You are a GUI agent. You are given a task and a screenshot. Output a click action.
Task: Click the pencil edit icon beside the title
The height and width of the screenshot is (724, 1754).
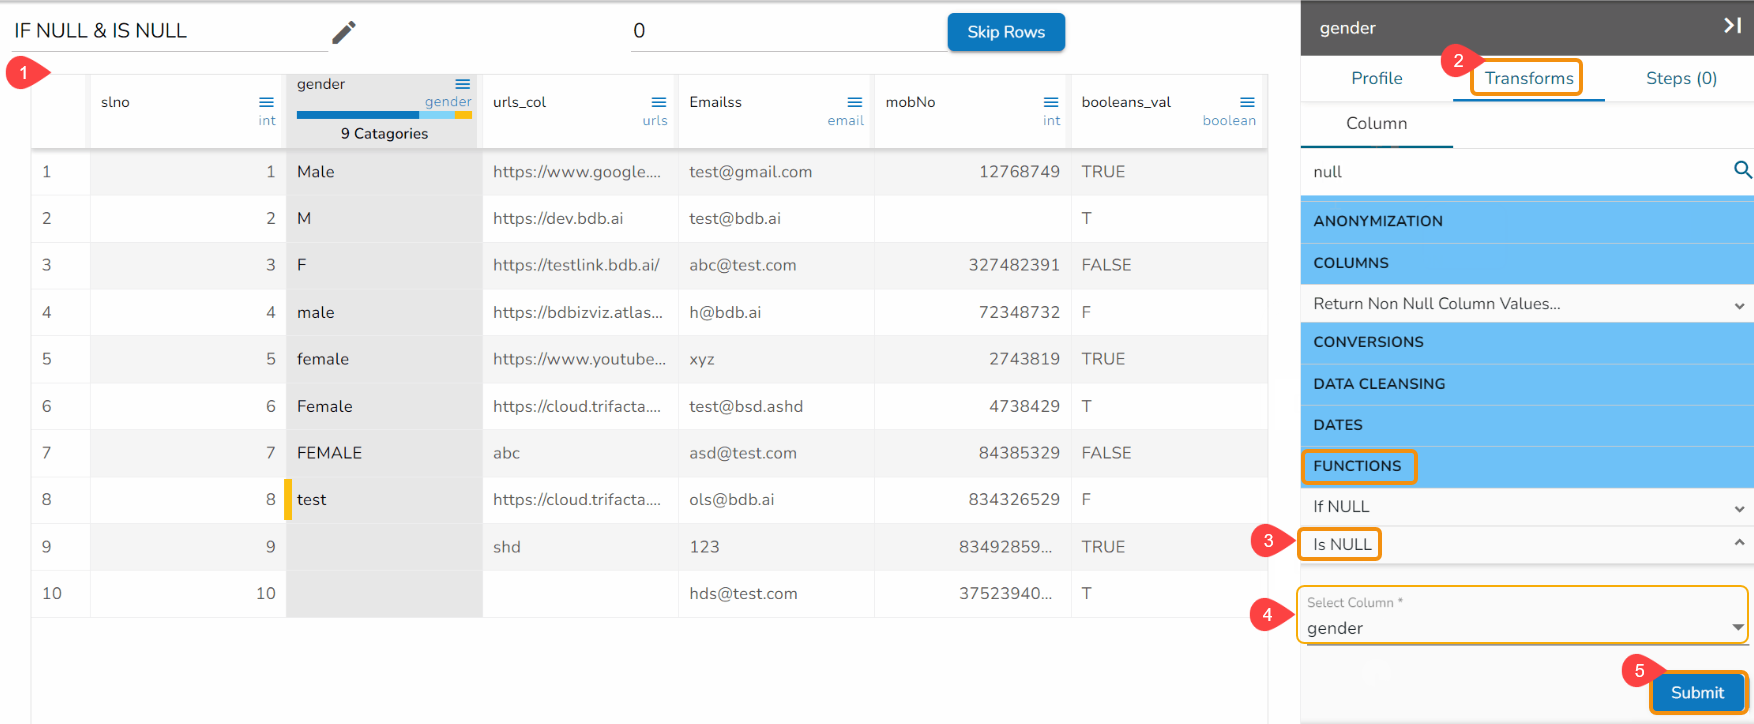[344, 33]
